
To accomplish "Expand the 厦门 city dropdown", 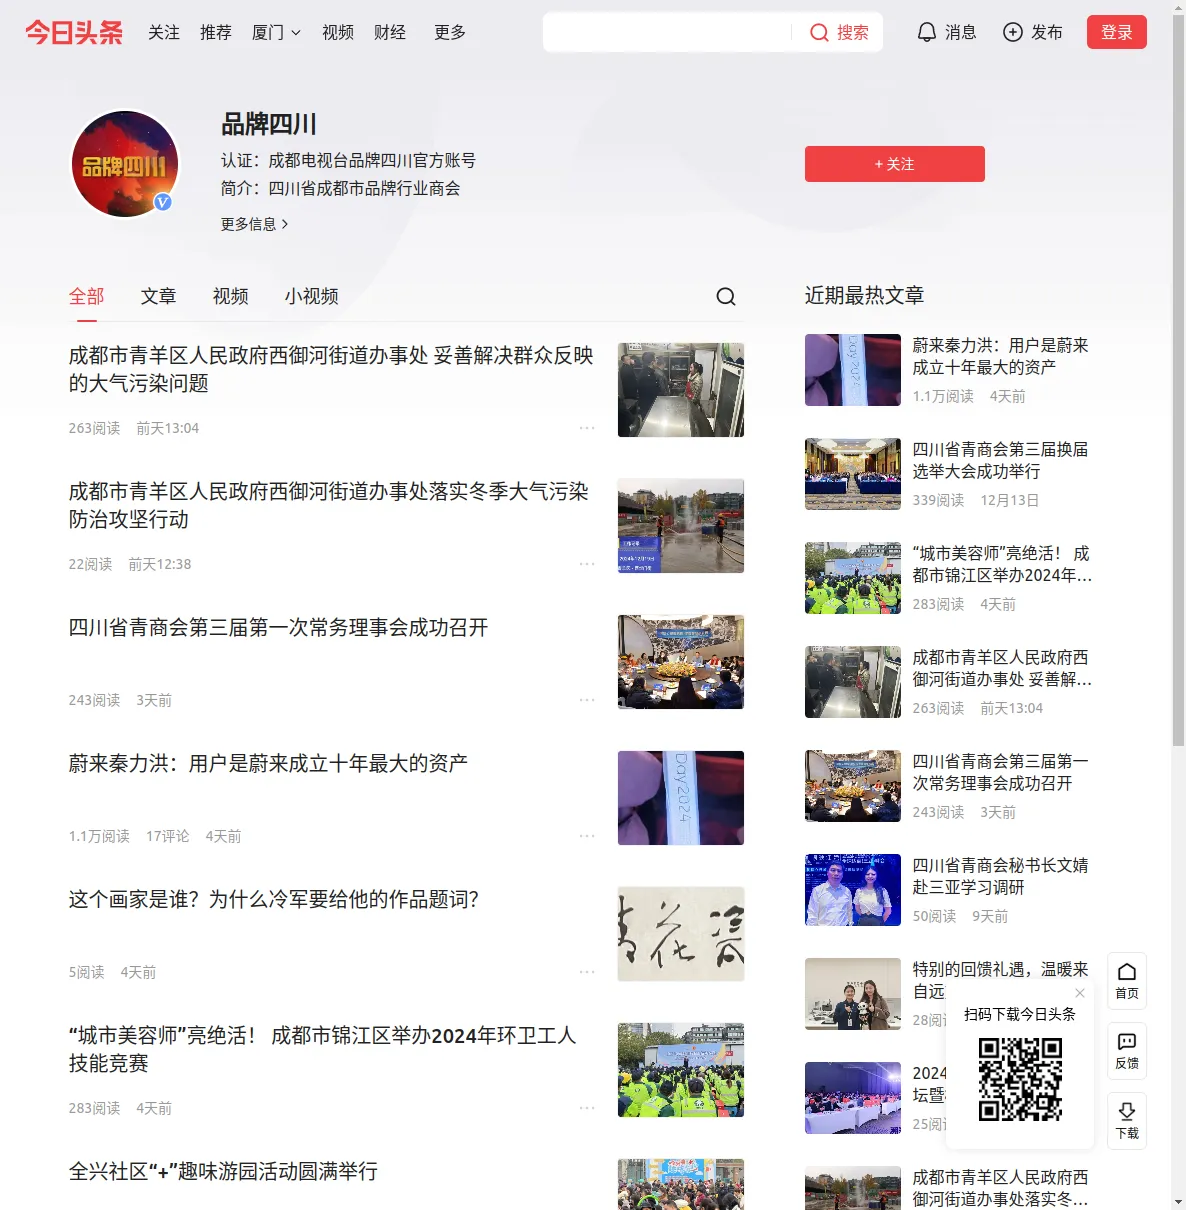I will 276,32.
